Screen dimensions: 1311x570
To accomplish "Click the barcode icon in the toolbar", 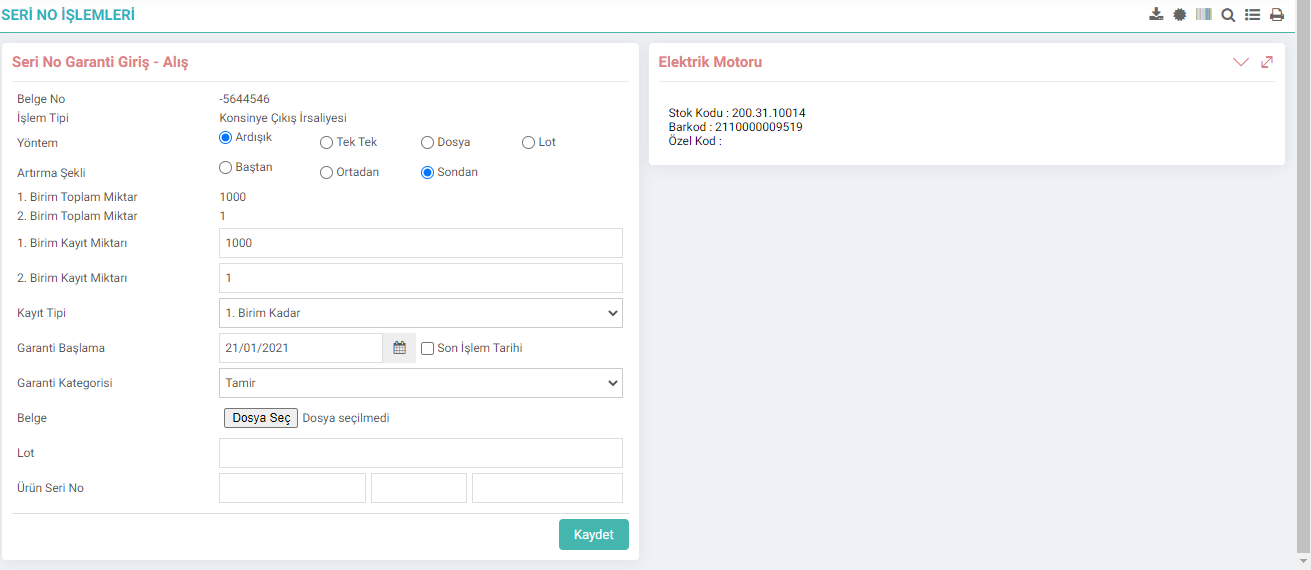I will coord(1204,14).
